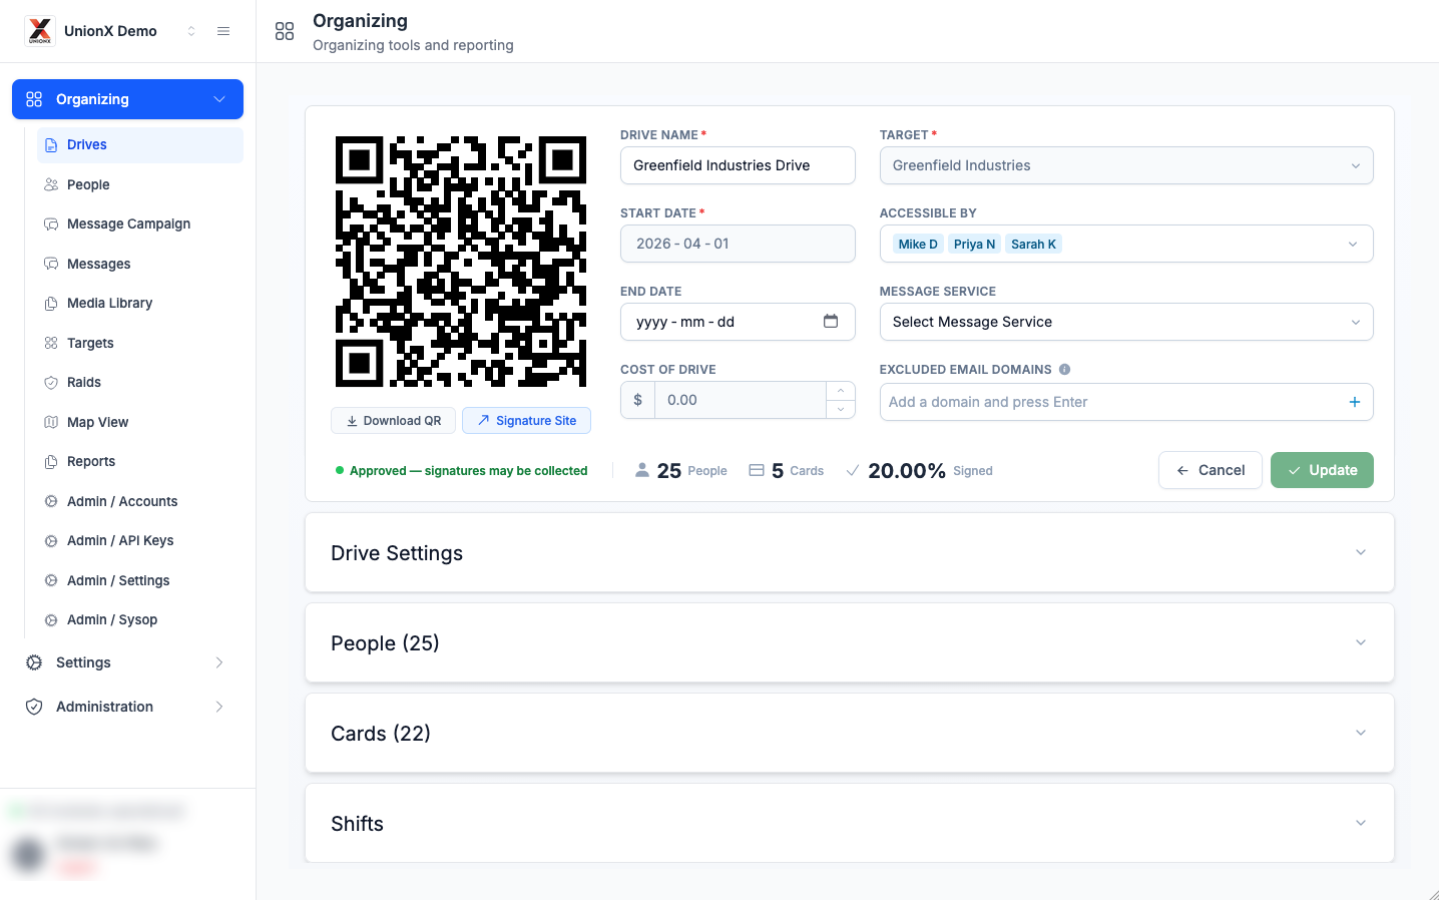Click the Admin / Accounts icon
Screen dimensions: 1439x900
(x=51, y=501)
